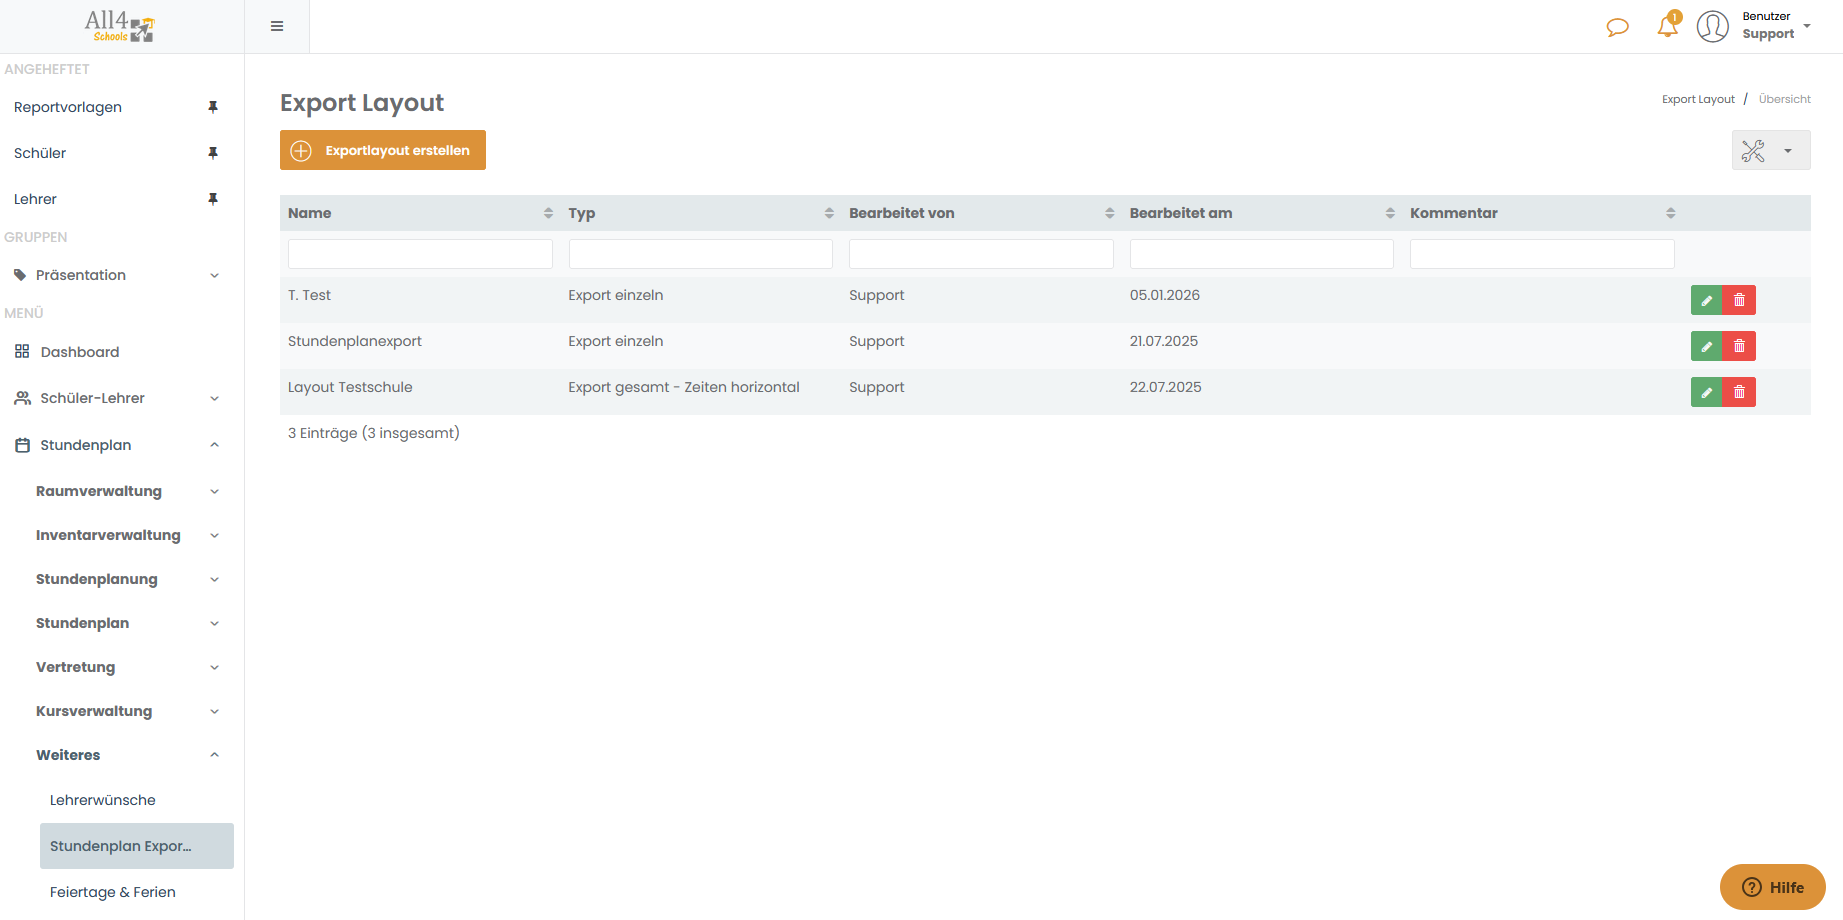
Task: Sort table by Bearbeitet von column
Action: [1110, 213]
